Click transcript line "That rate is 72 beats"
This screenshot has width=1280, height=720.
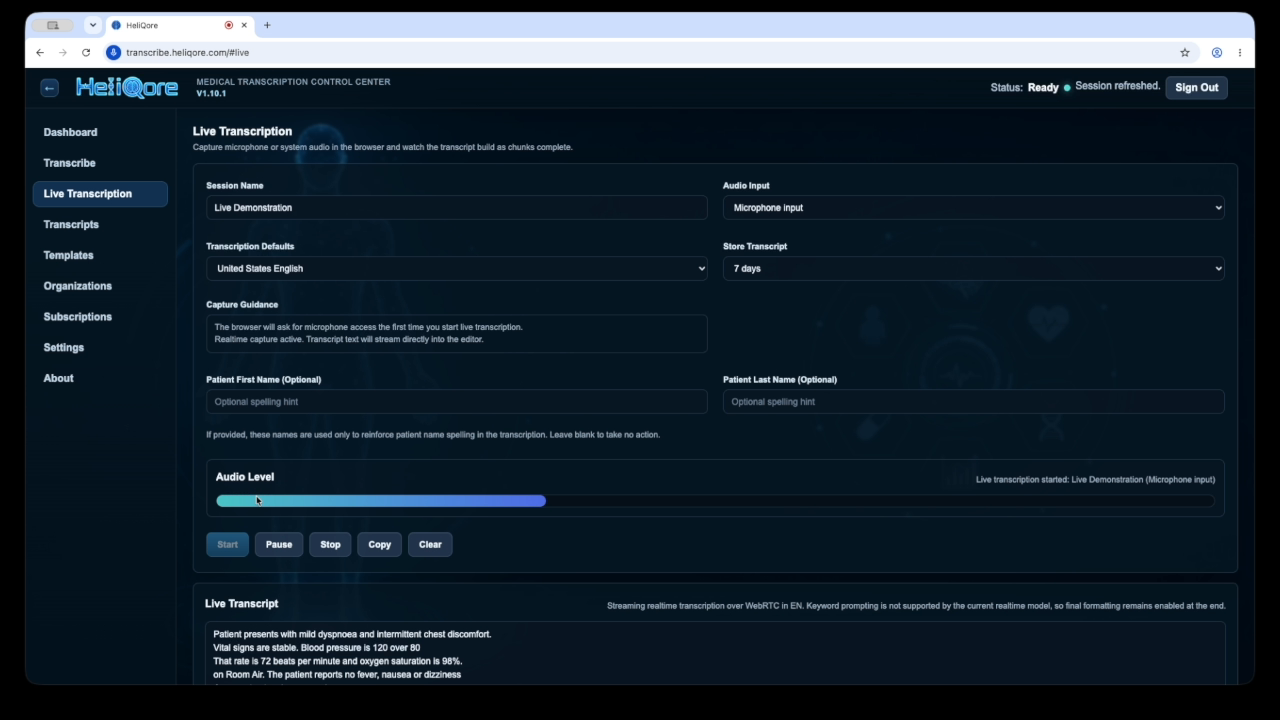click(337, 661)
